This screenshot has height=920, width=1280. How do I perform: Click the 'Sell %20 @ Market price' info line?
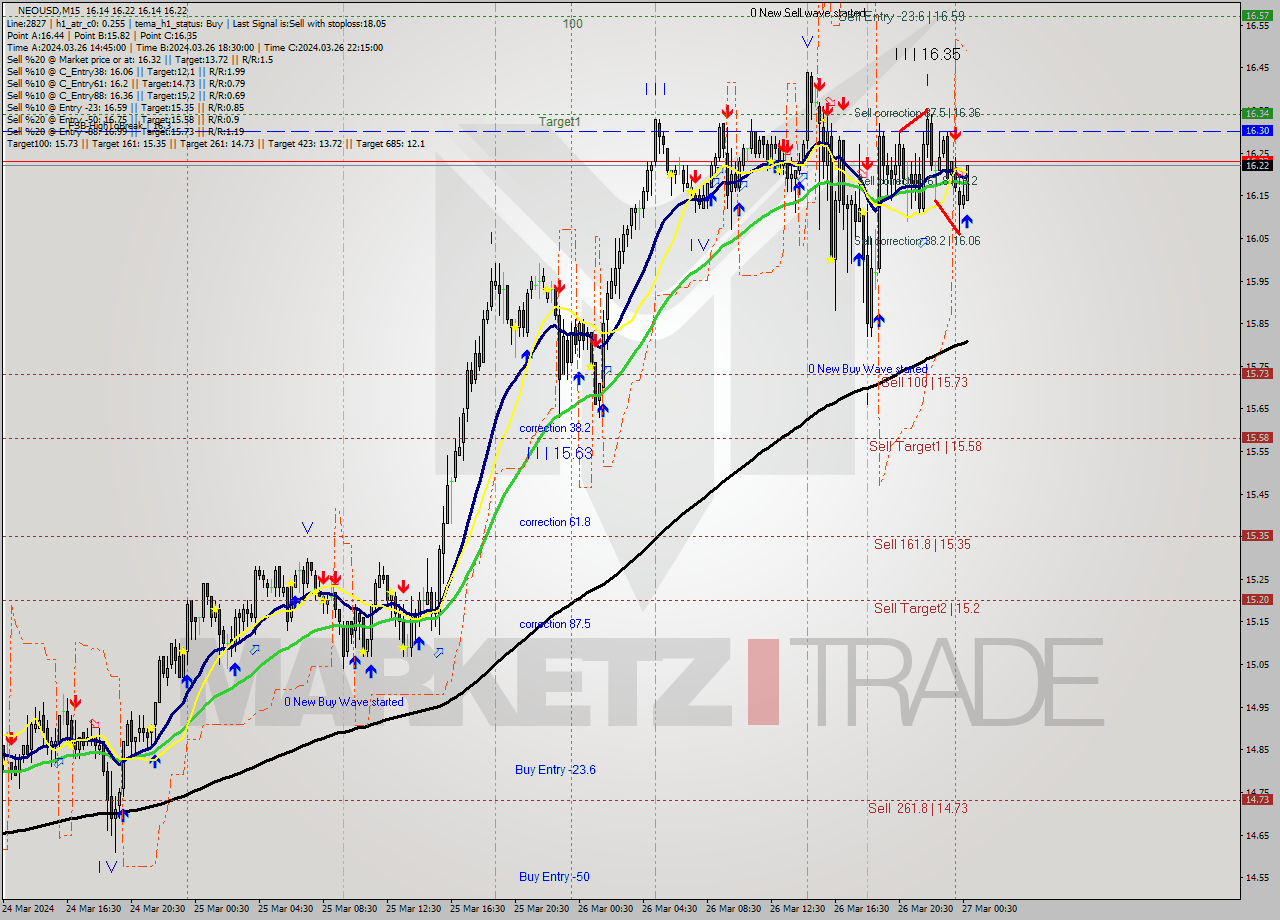[140, 59]
